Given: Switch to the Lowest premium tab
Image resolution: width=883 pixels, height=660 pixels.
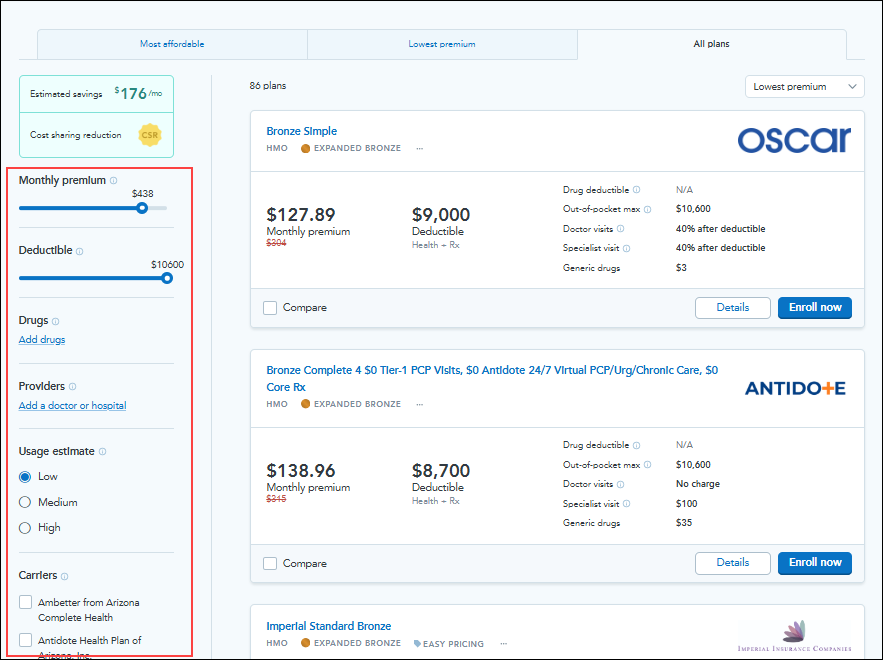Looking at the screenshot, I should [x=442, y=44].
